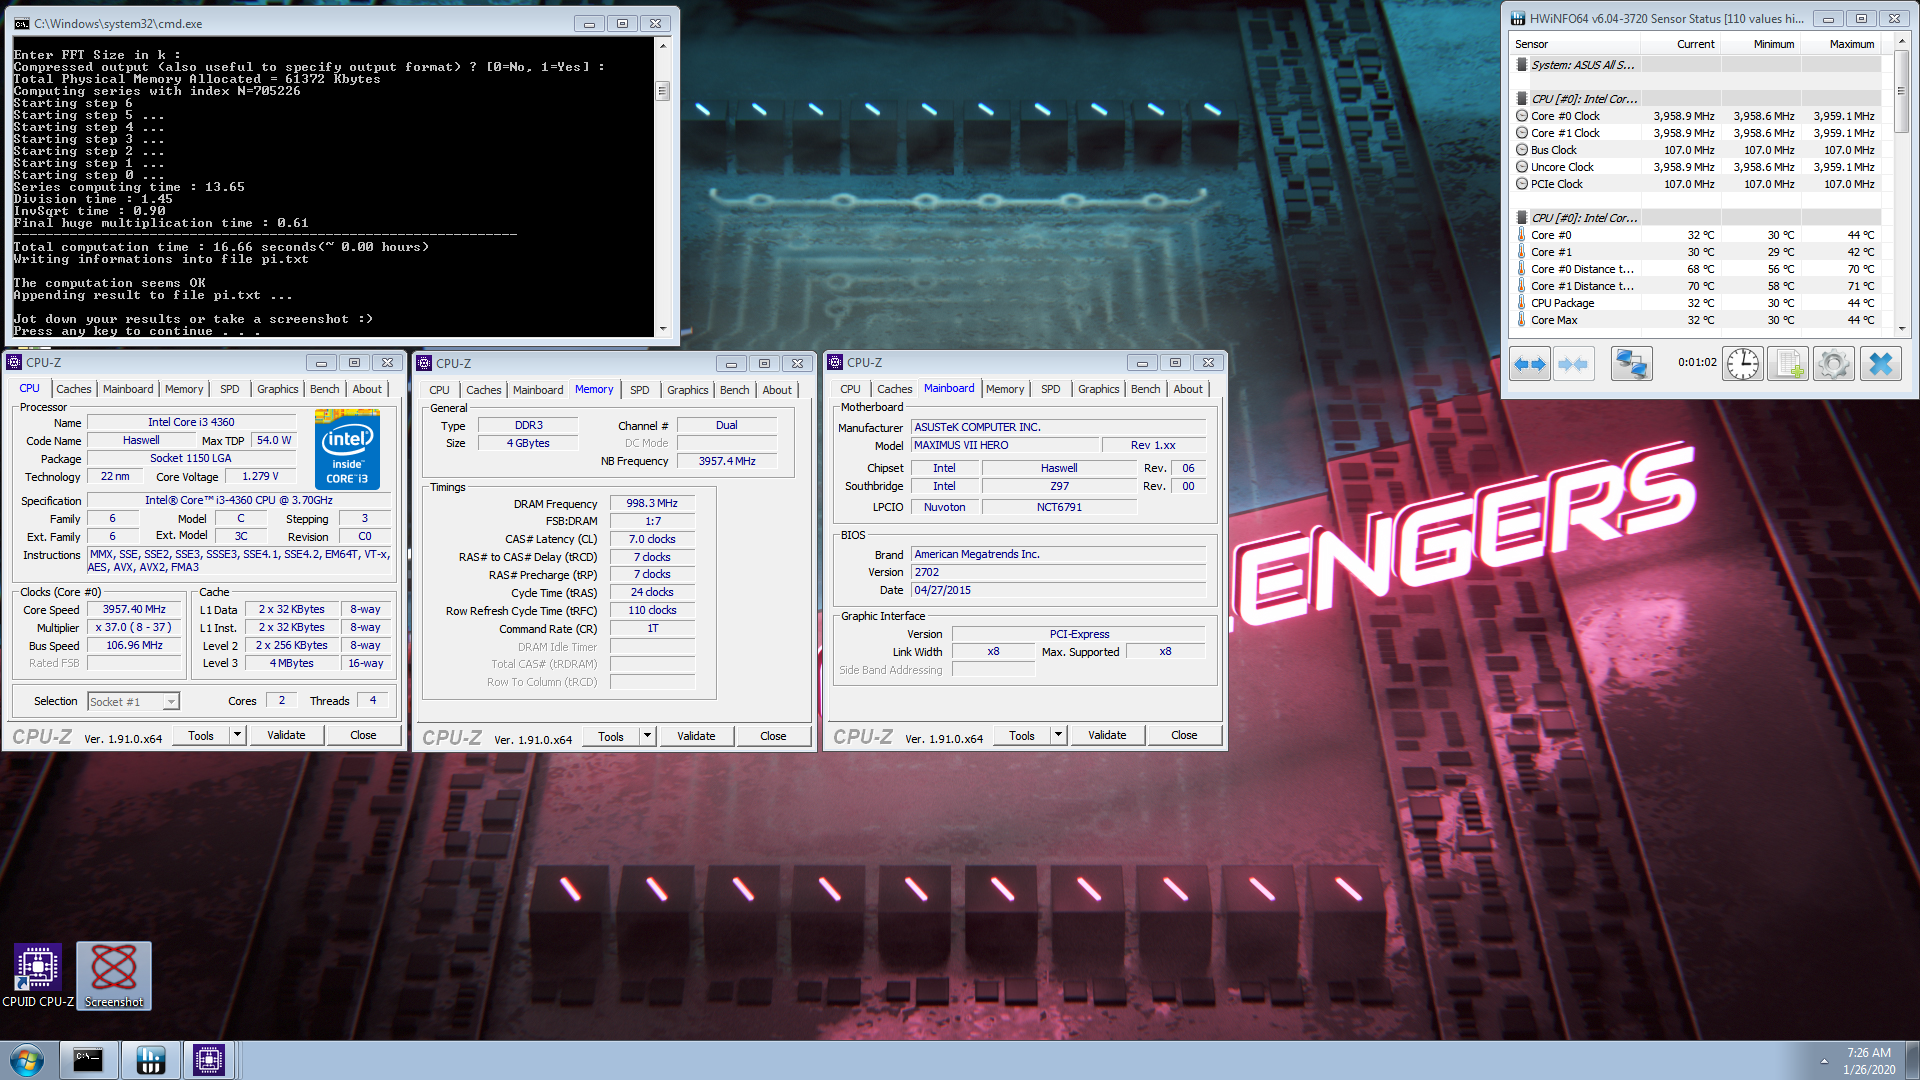Select Core Speed value 3957.40 MHz
Screen dimensions: 1920x1080
134,609
